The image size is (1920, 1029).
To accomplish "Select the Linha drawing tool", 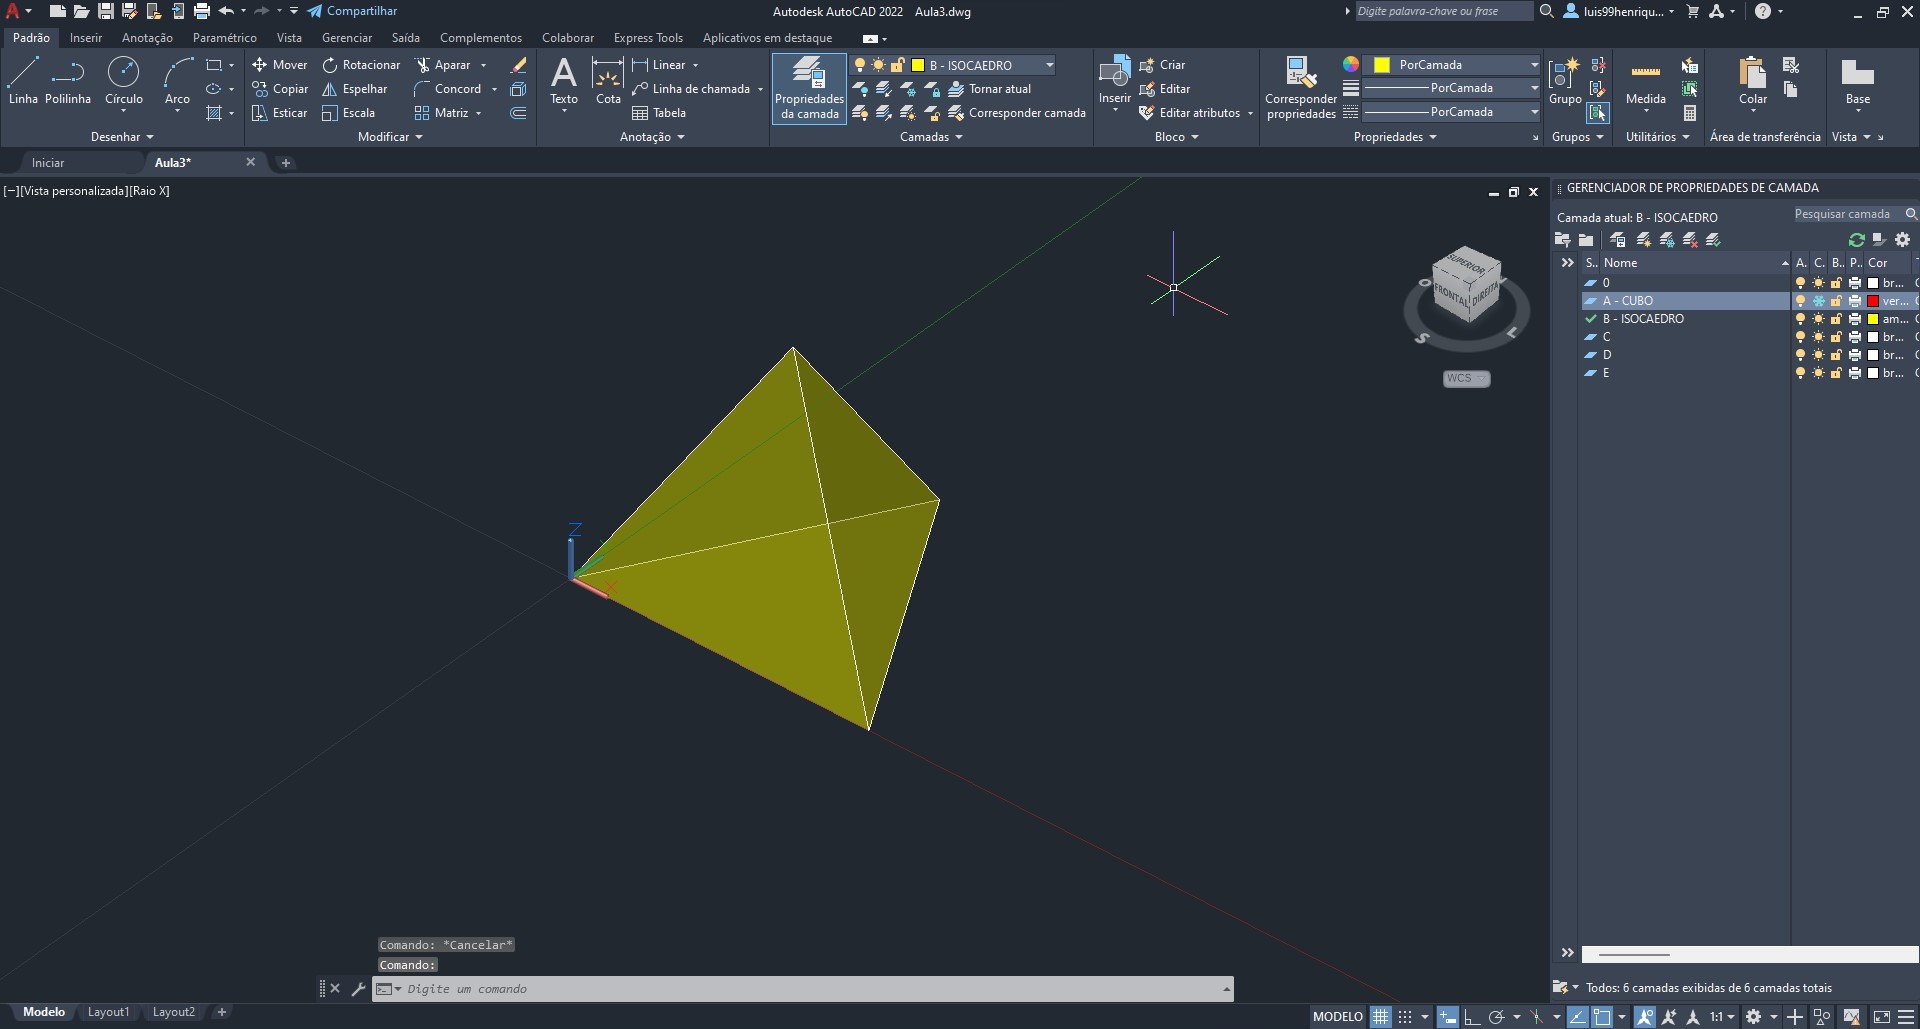I will point(23,81).
